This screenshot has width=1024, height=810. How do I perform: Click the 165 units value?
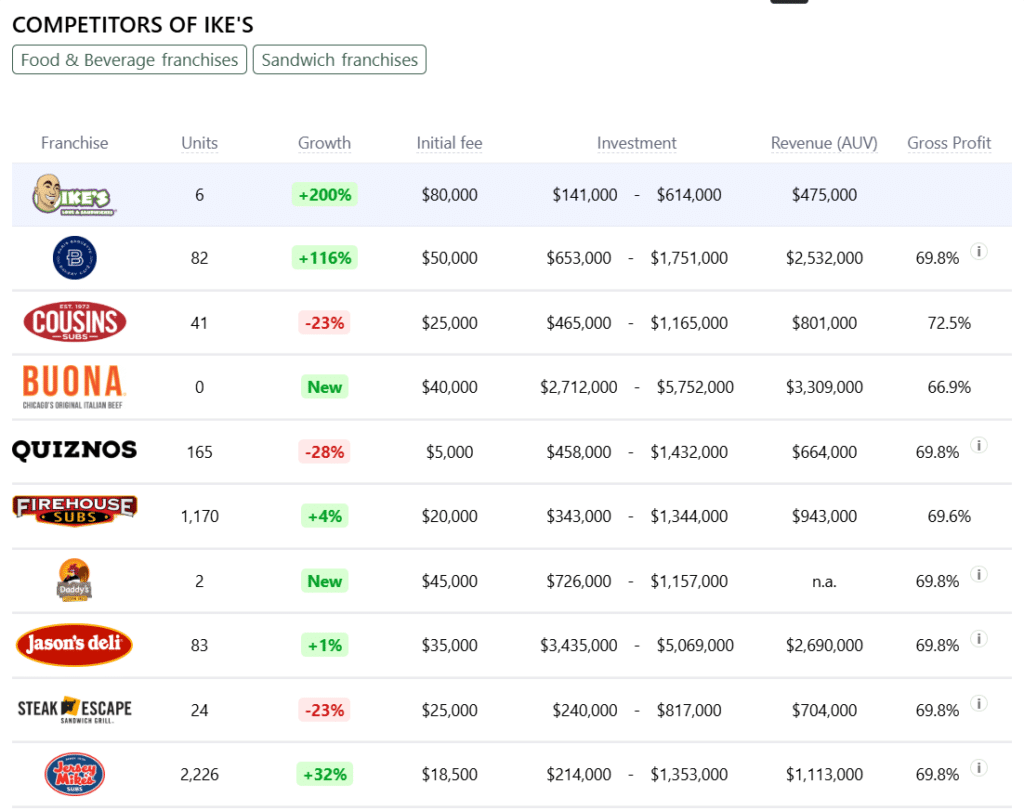click(199, 452)
